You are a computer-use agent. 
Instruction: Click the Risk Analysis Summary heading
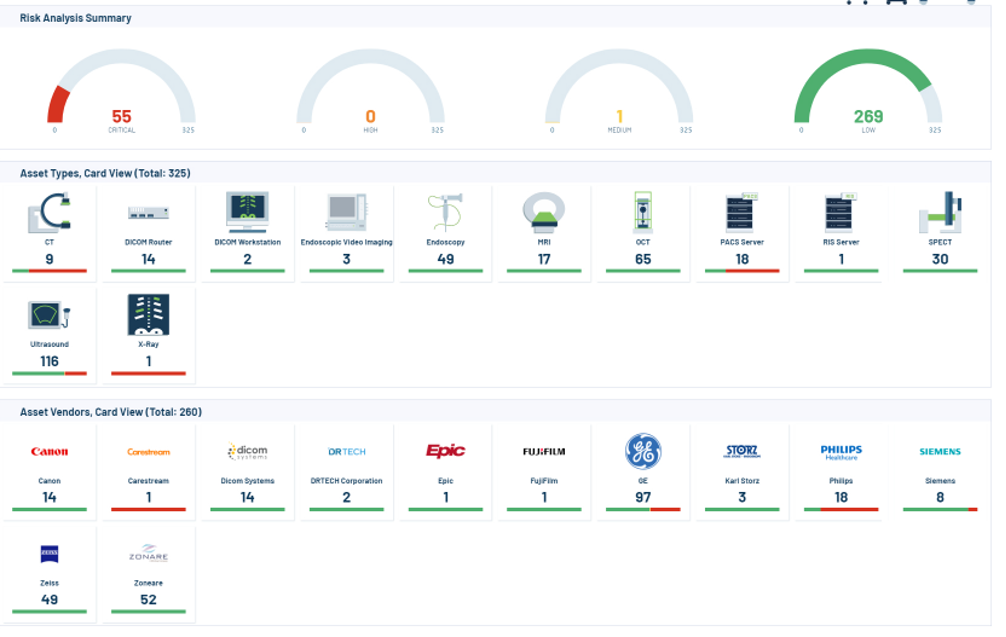76,18
